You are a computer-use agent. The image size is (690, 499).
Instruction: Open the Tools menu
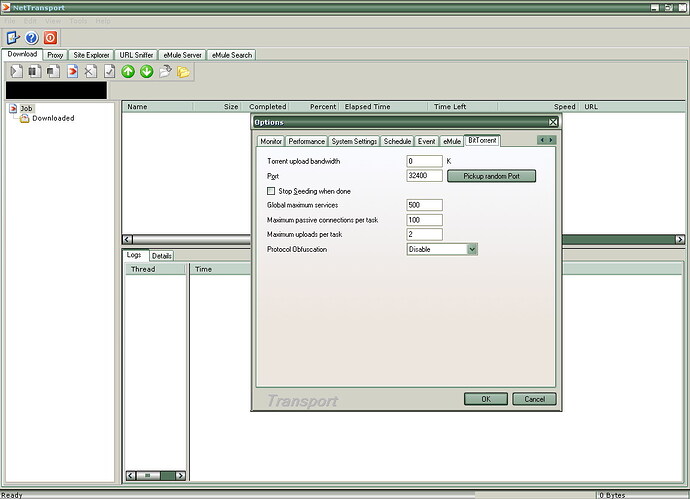click(x=78, y=21)
